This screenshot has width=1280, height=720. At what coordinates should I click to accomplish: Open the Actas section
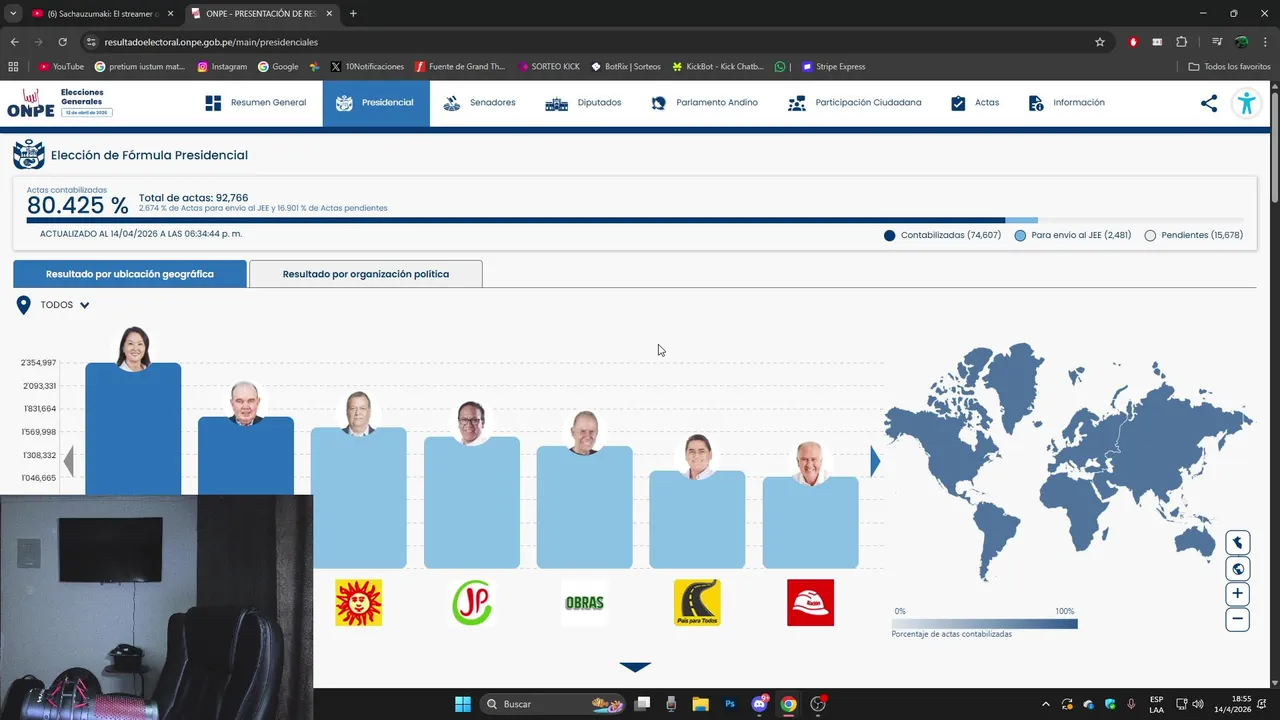(x=975, y=103)
